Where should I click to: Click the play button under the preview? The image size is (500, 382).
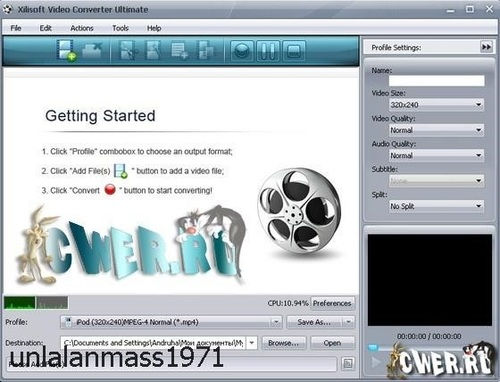point(376,362)
